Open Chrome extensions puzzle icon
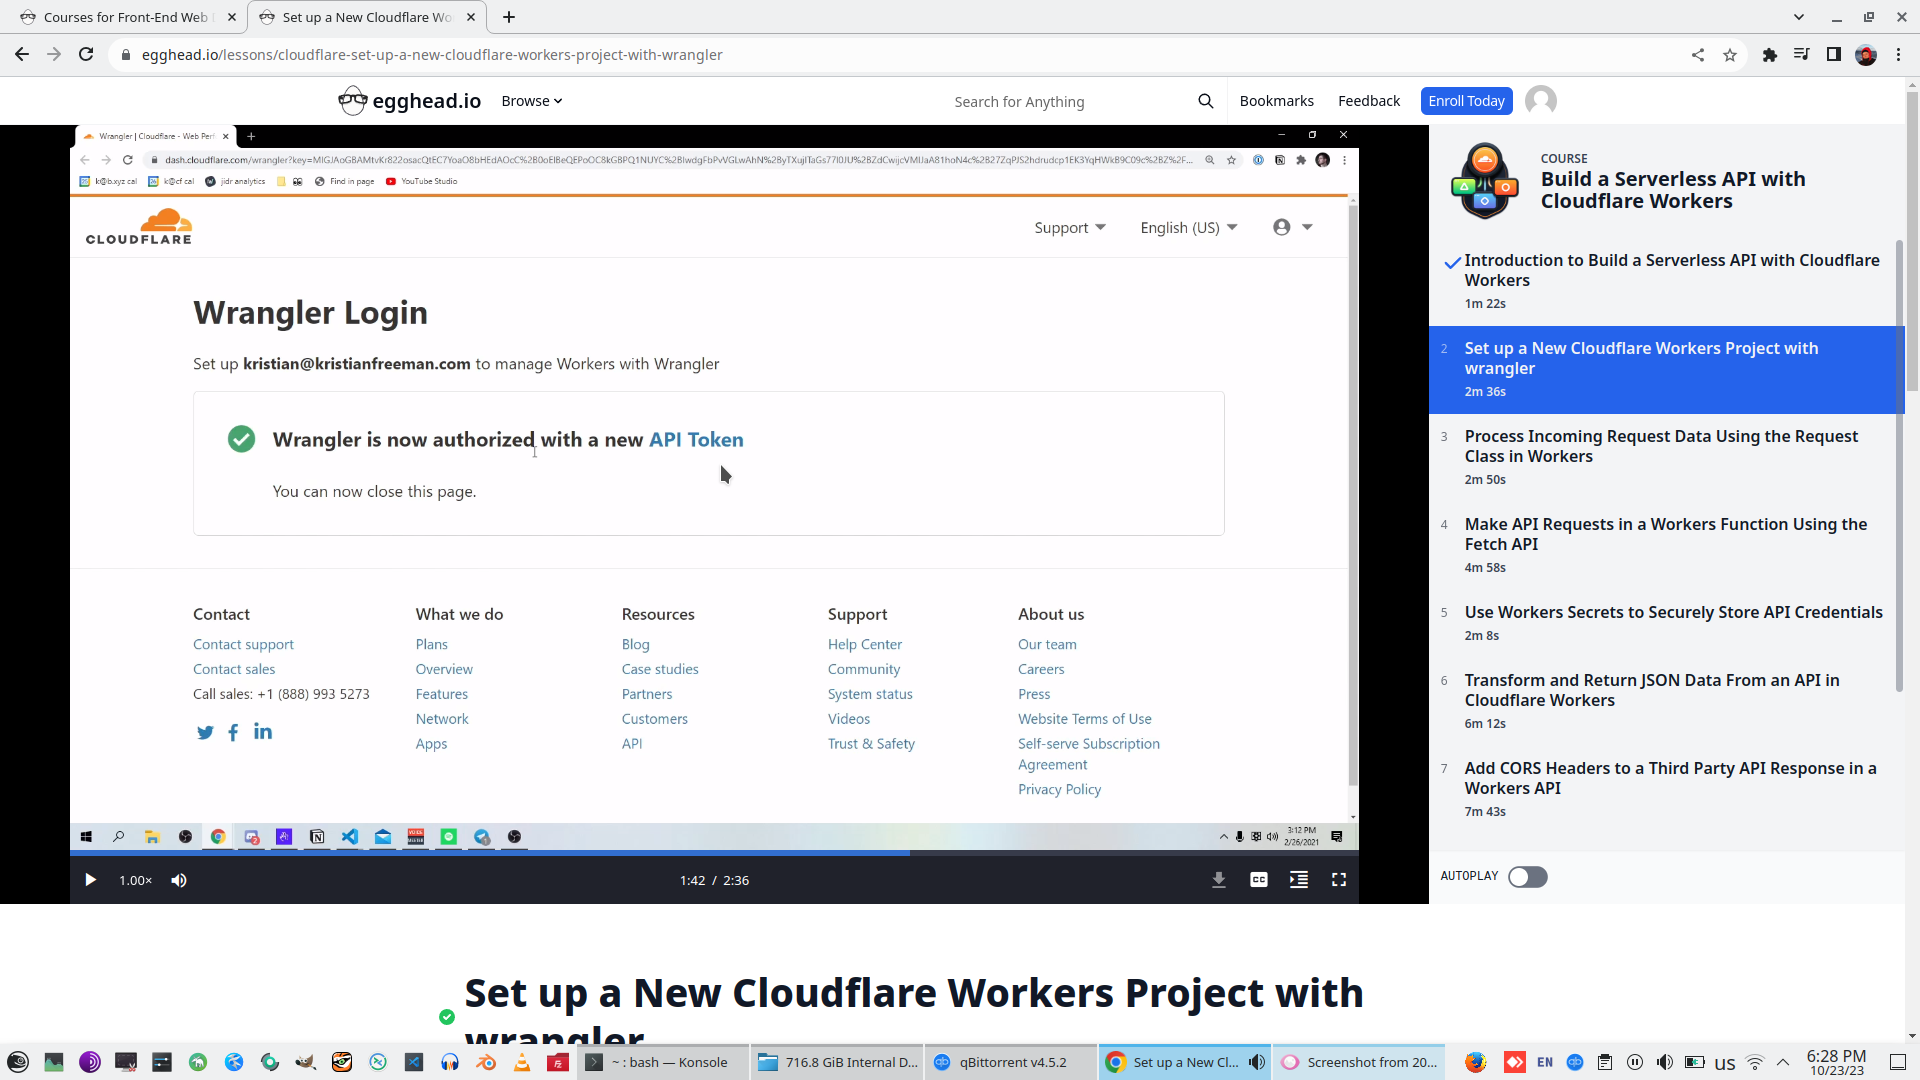The height and width of the screenshot is (1080, 1920). coord(1770,55)
